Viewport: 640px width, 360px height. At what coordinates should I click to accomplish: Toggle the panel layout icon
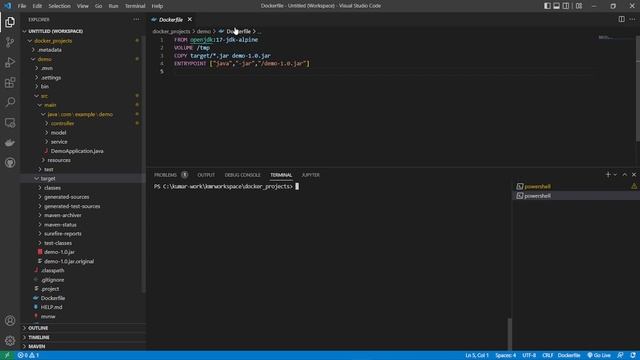coord(556,6)
